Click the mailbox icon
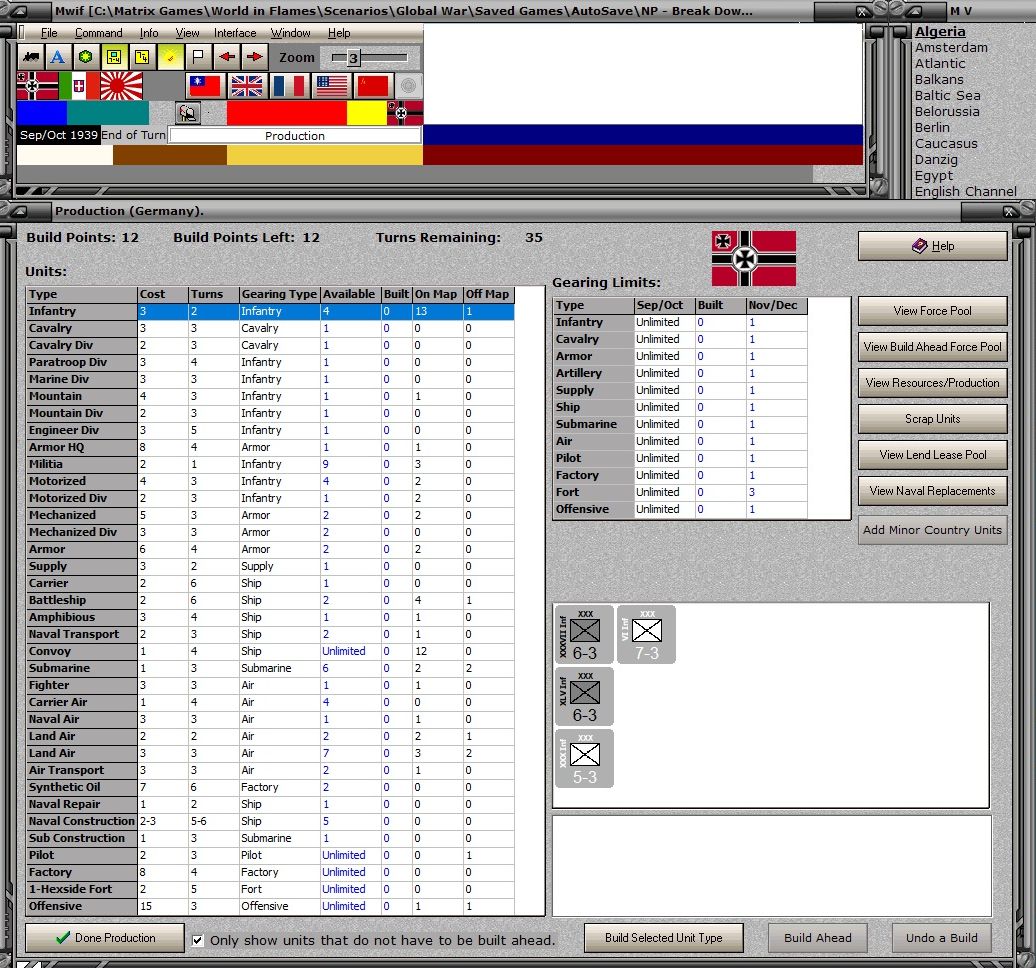 [x=188, y=113]
